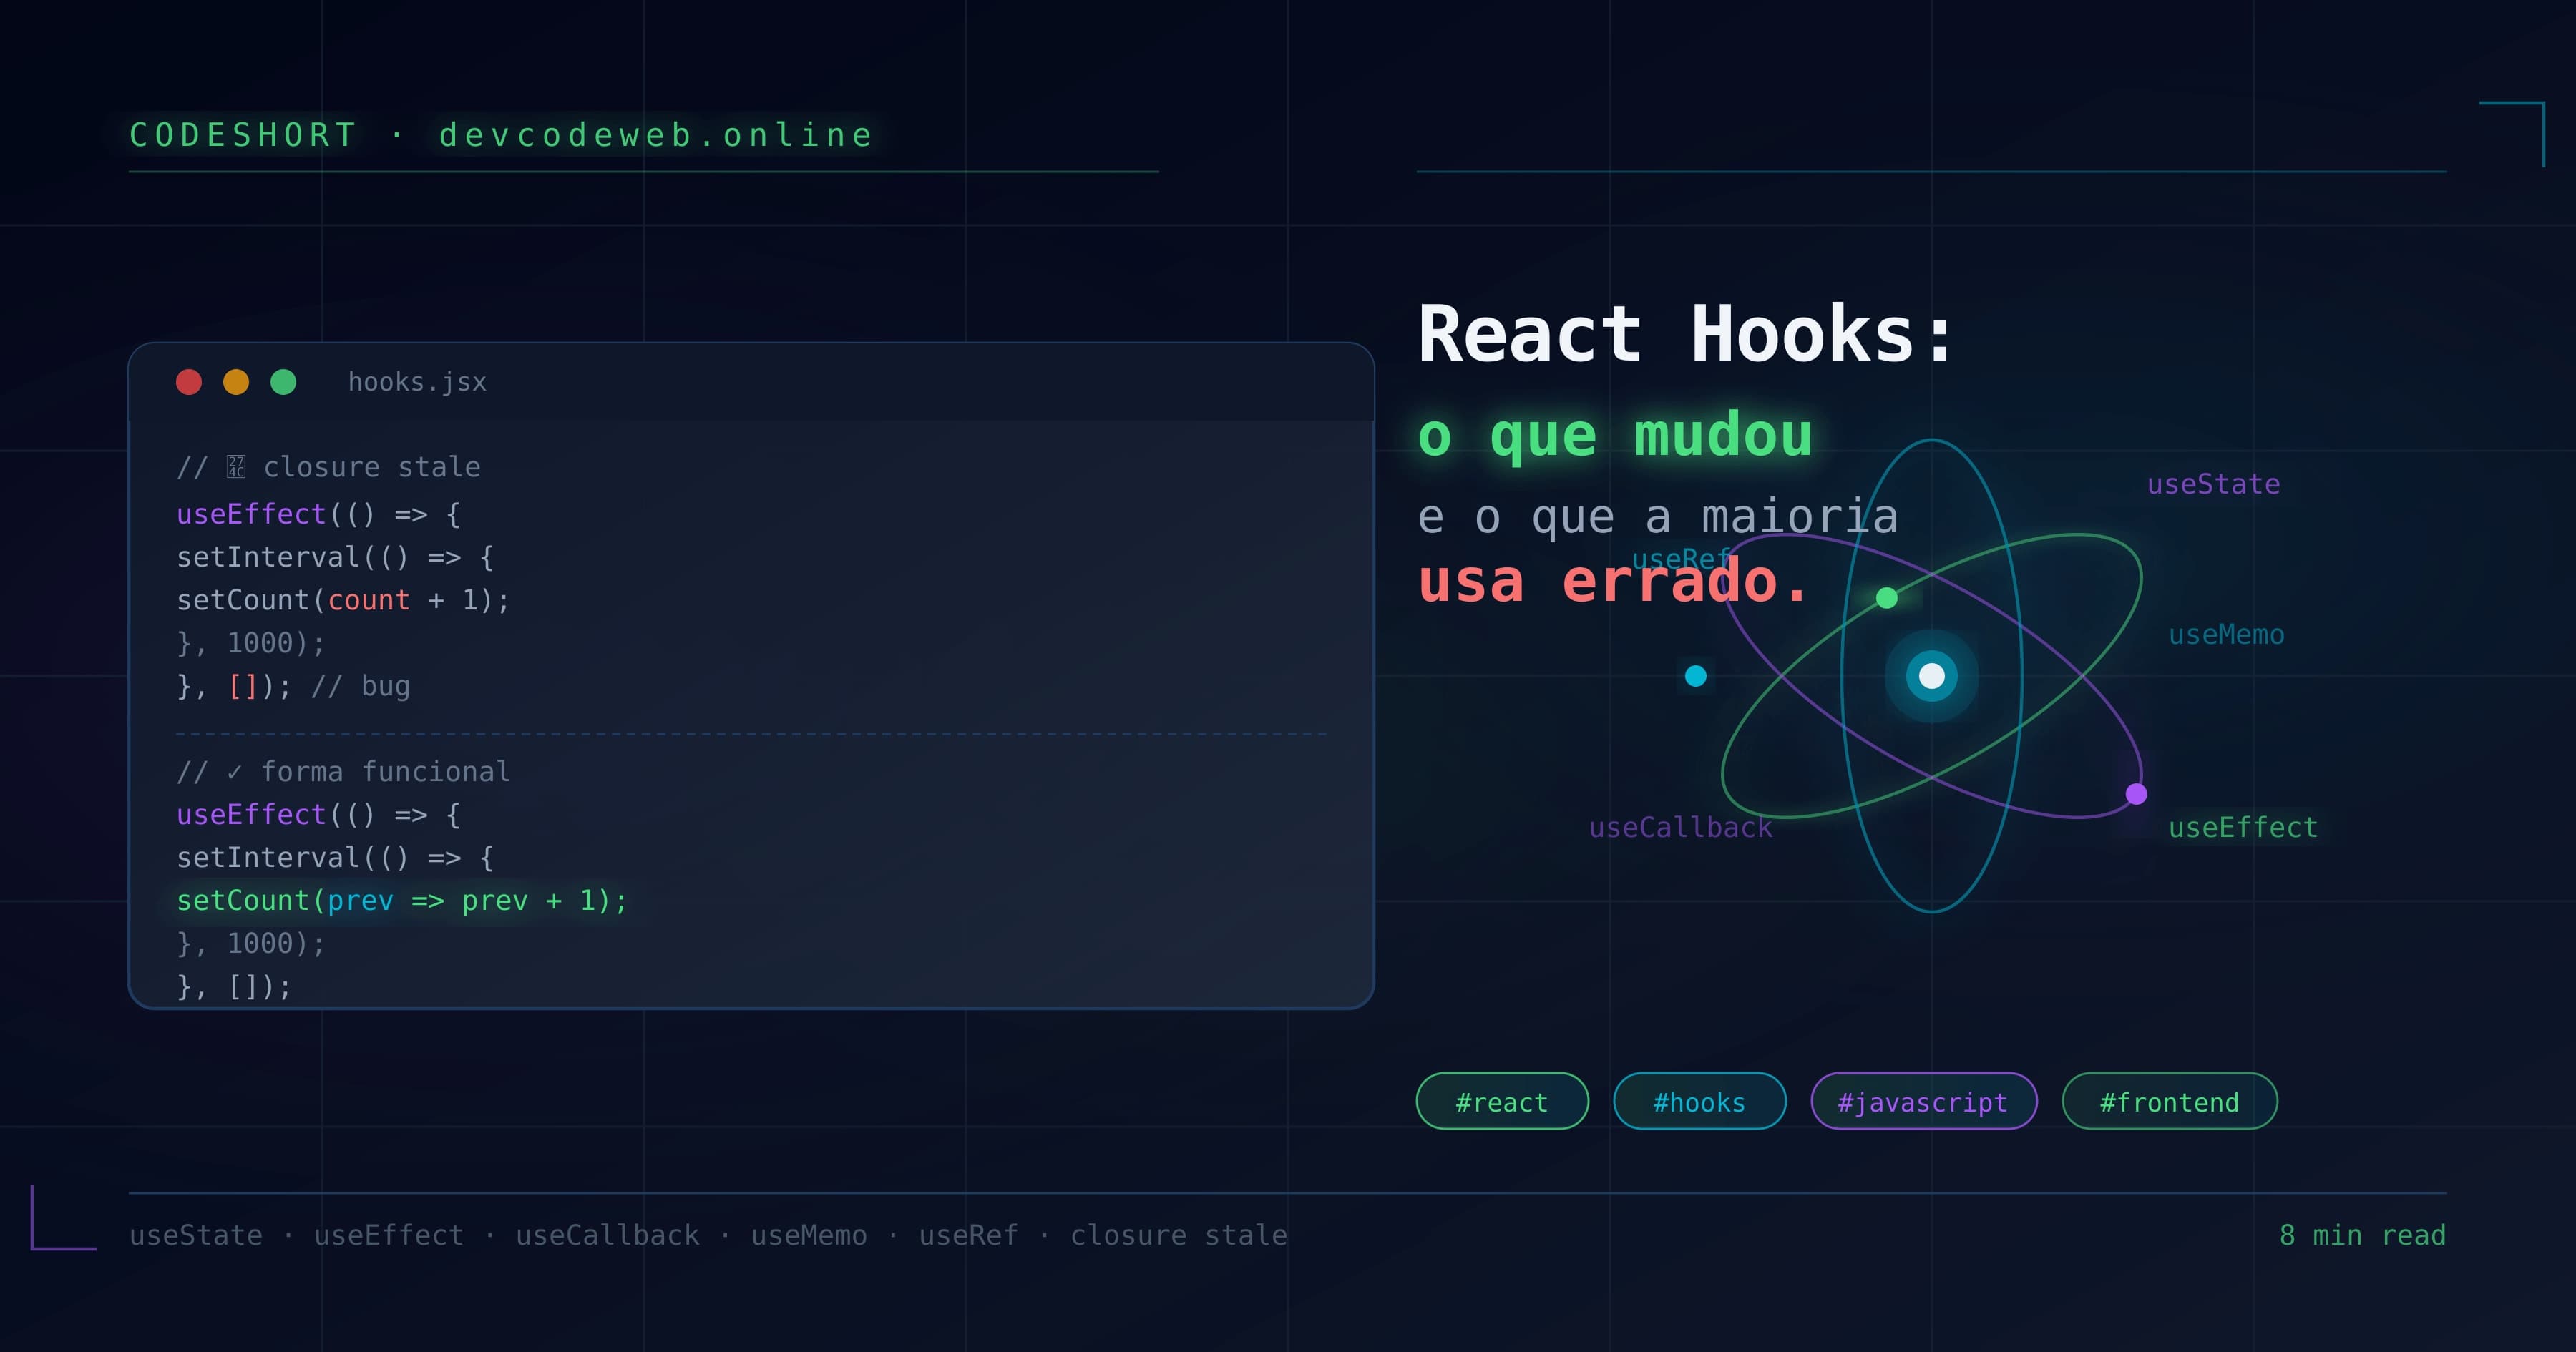Click the useState label by the atom
2576x1352 pixels.
pos(2214,484)
